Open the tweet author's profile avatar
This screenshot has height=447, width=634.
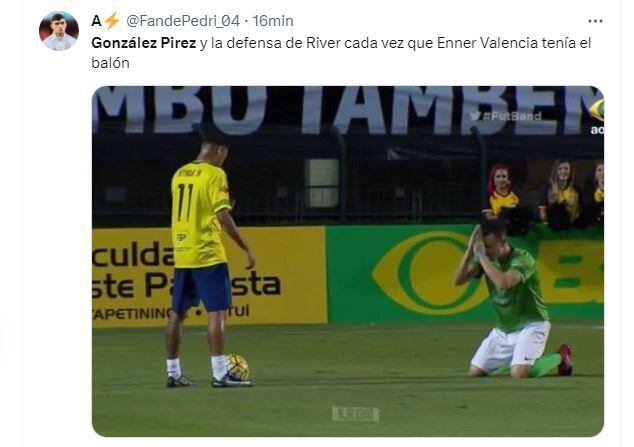coord(59,31)
